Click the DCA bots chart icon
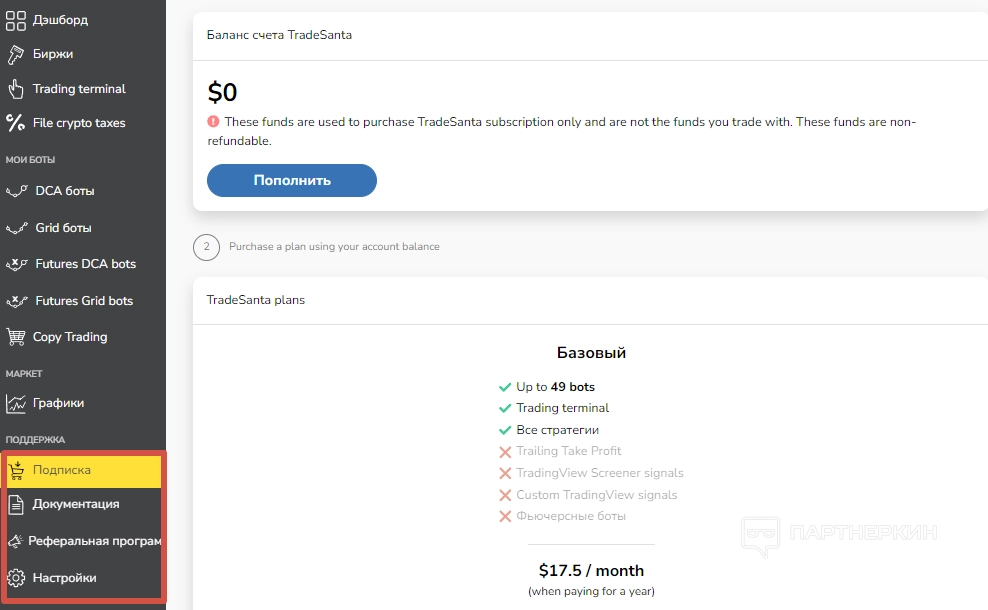Image resolution: width=988 pixels, height=610 pixels. 17,191
